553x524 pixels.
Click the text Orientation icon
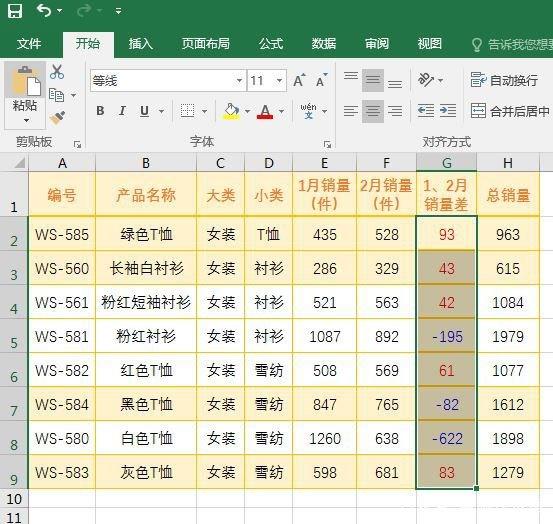(x=426, y=80)
